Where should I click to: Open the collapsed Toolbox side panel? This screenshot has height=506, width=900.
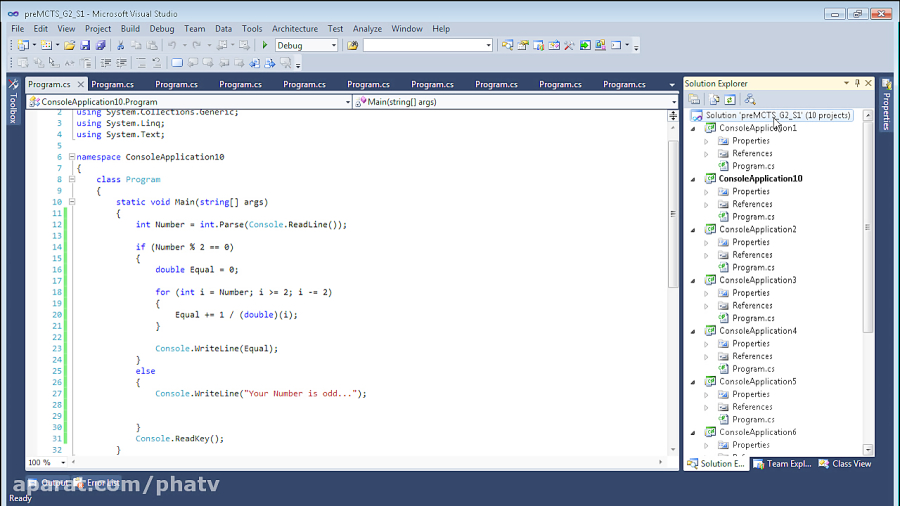coord(13,102)
